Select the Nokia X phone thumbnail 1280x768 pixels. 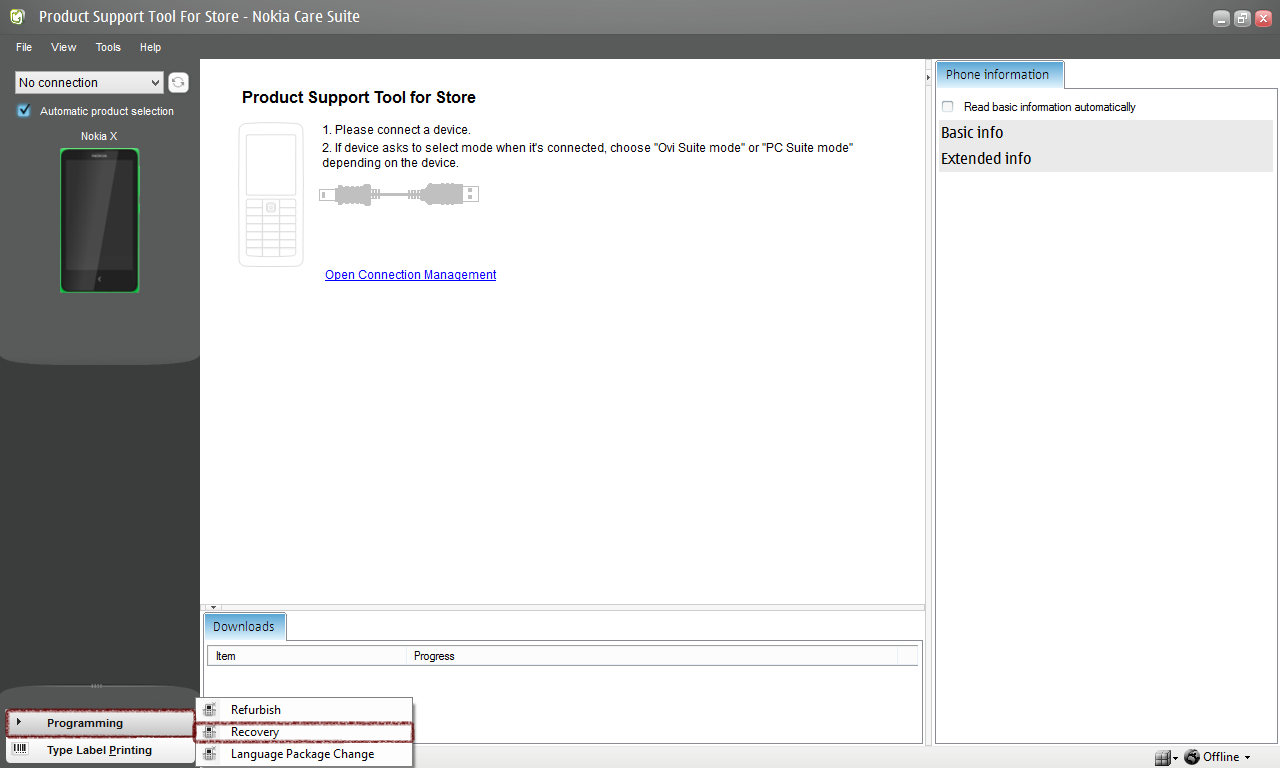pyautogui.click(x=99, y=221)
